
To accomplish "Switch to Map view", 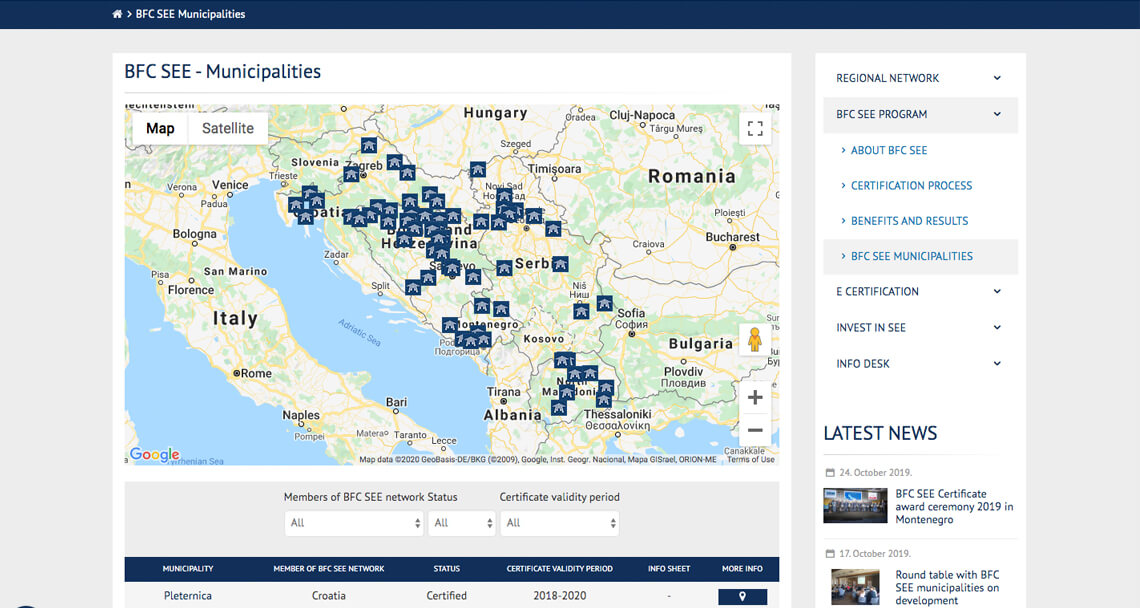I will (160, 129).
